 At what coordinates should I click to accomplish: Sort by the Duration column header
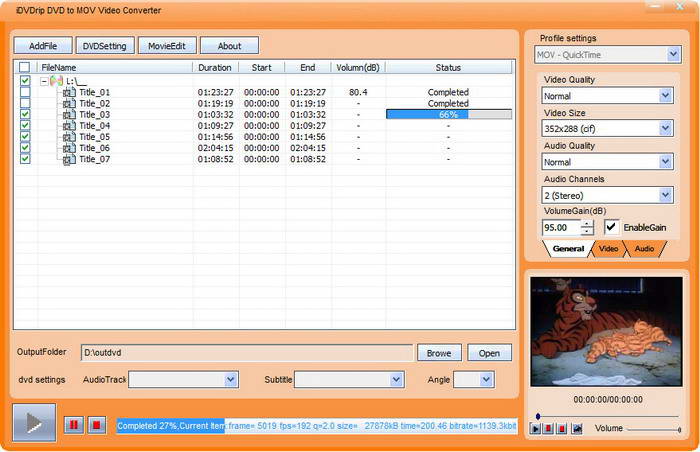pos(215,67)
